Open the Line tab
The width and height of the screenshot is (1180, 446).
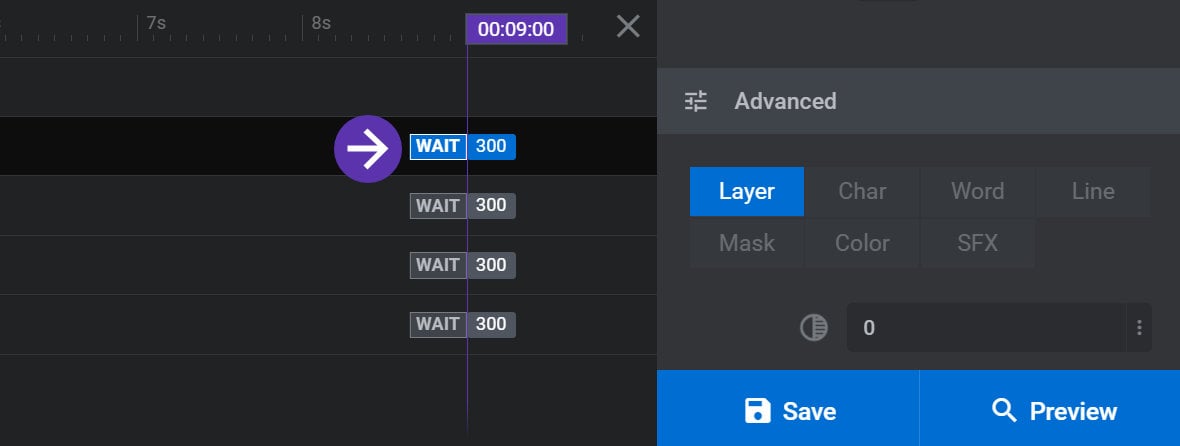click(1093, 191)
